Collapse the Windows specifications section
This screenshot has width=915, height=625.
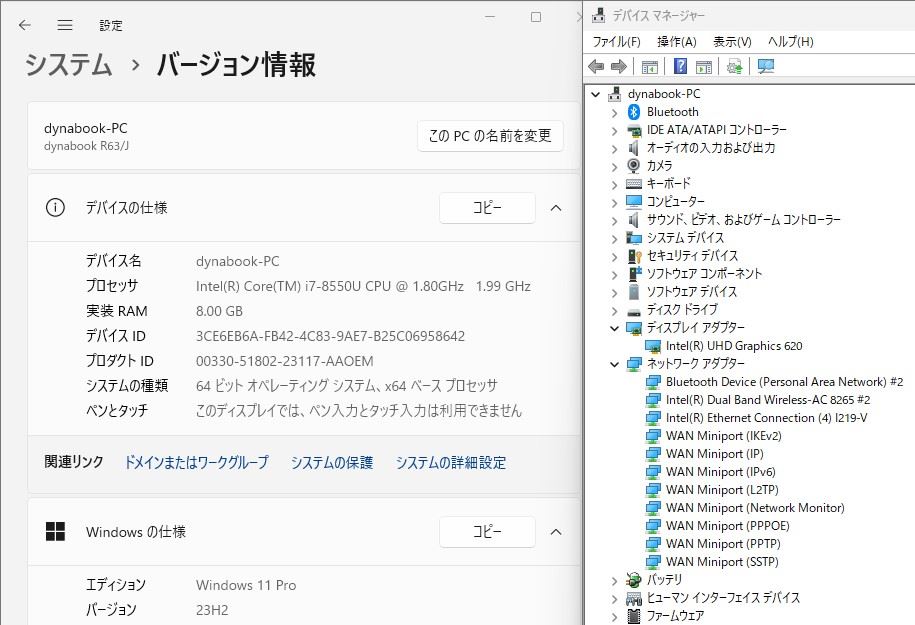[556, 532]
